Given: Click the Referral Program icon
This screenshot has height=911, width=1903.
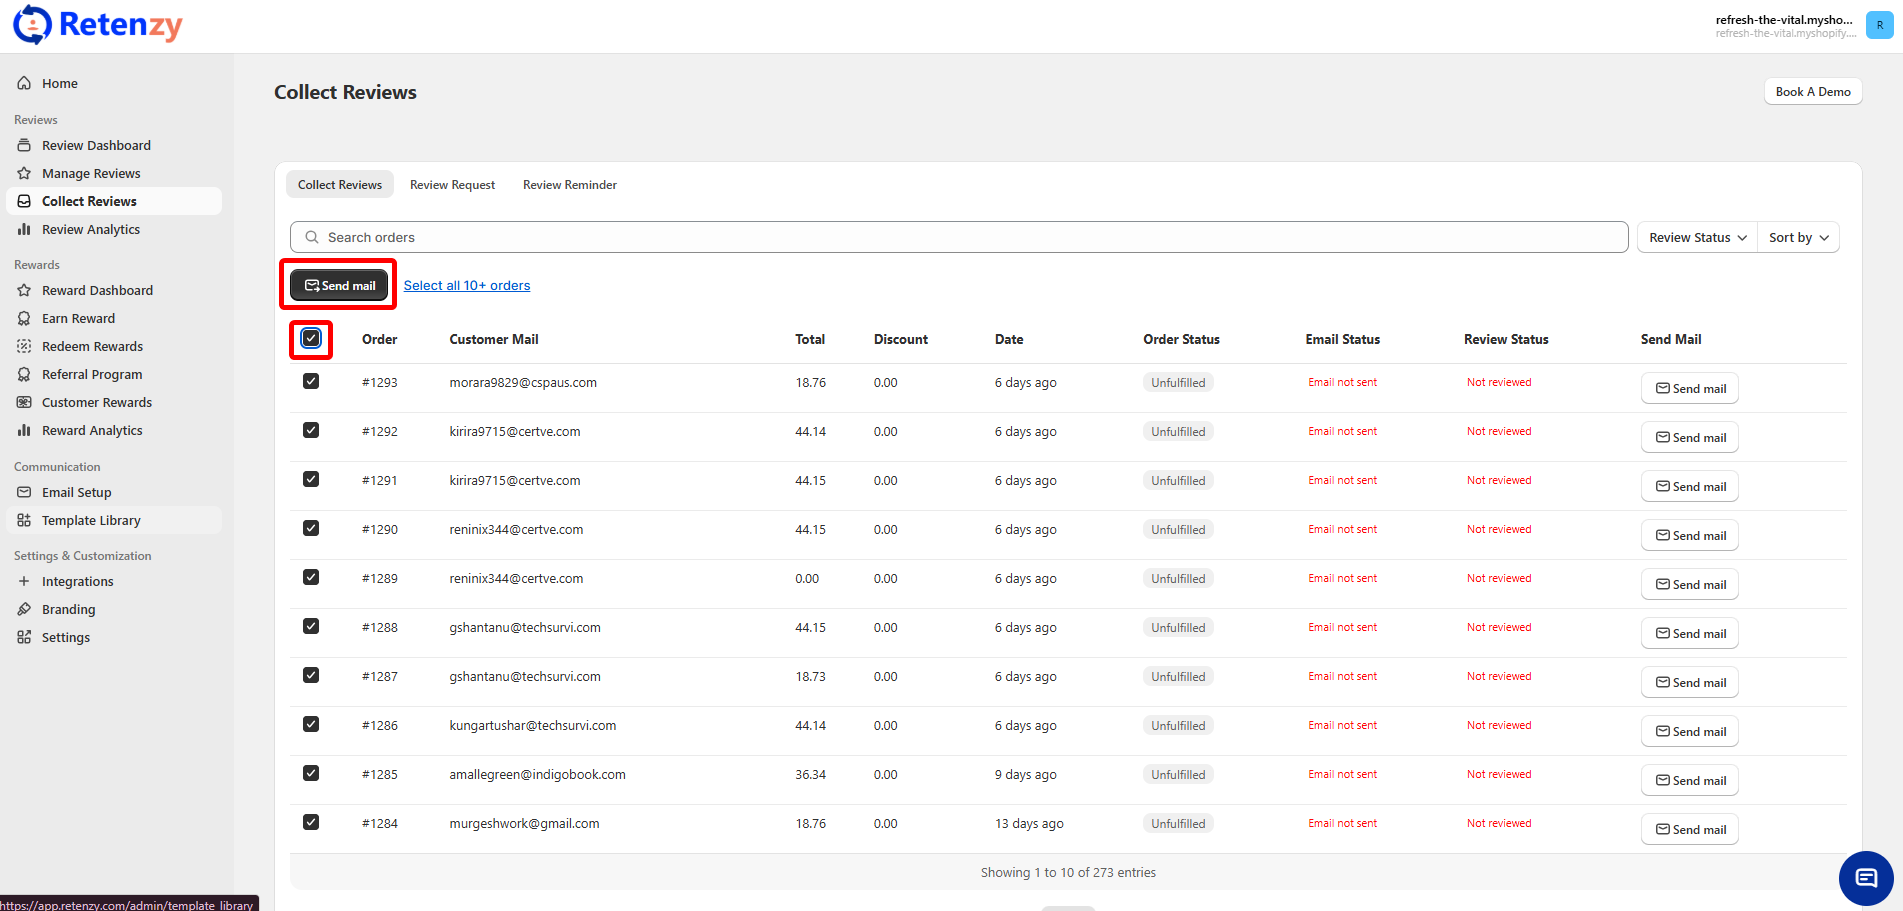Looking at the screenshot, I should 24,374.
